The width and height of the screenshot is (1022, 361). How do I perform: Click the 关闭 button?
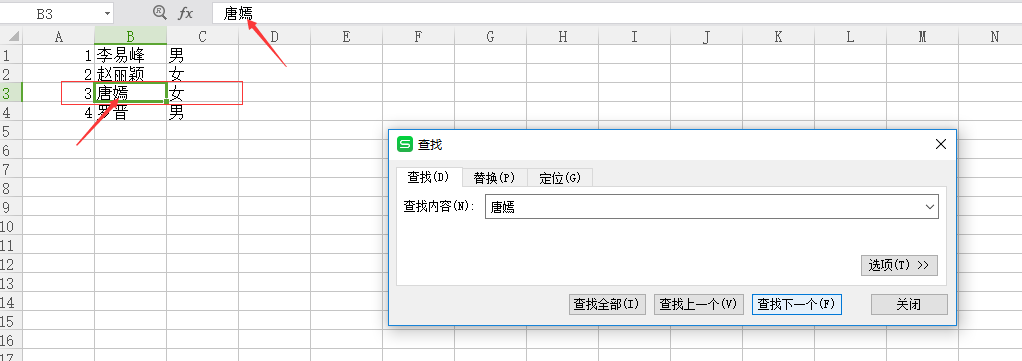point(909,304)
